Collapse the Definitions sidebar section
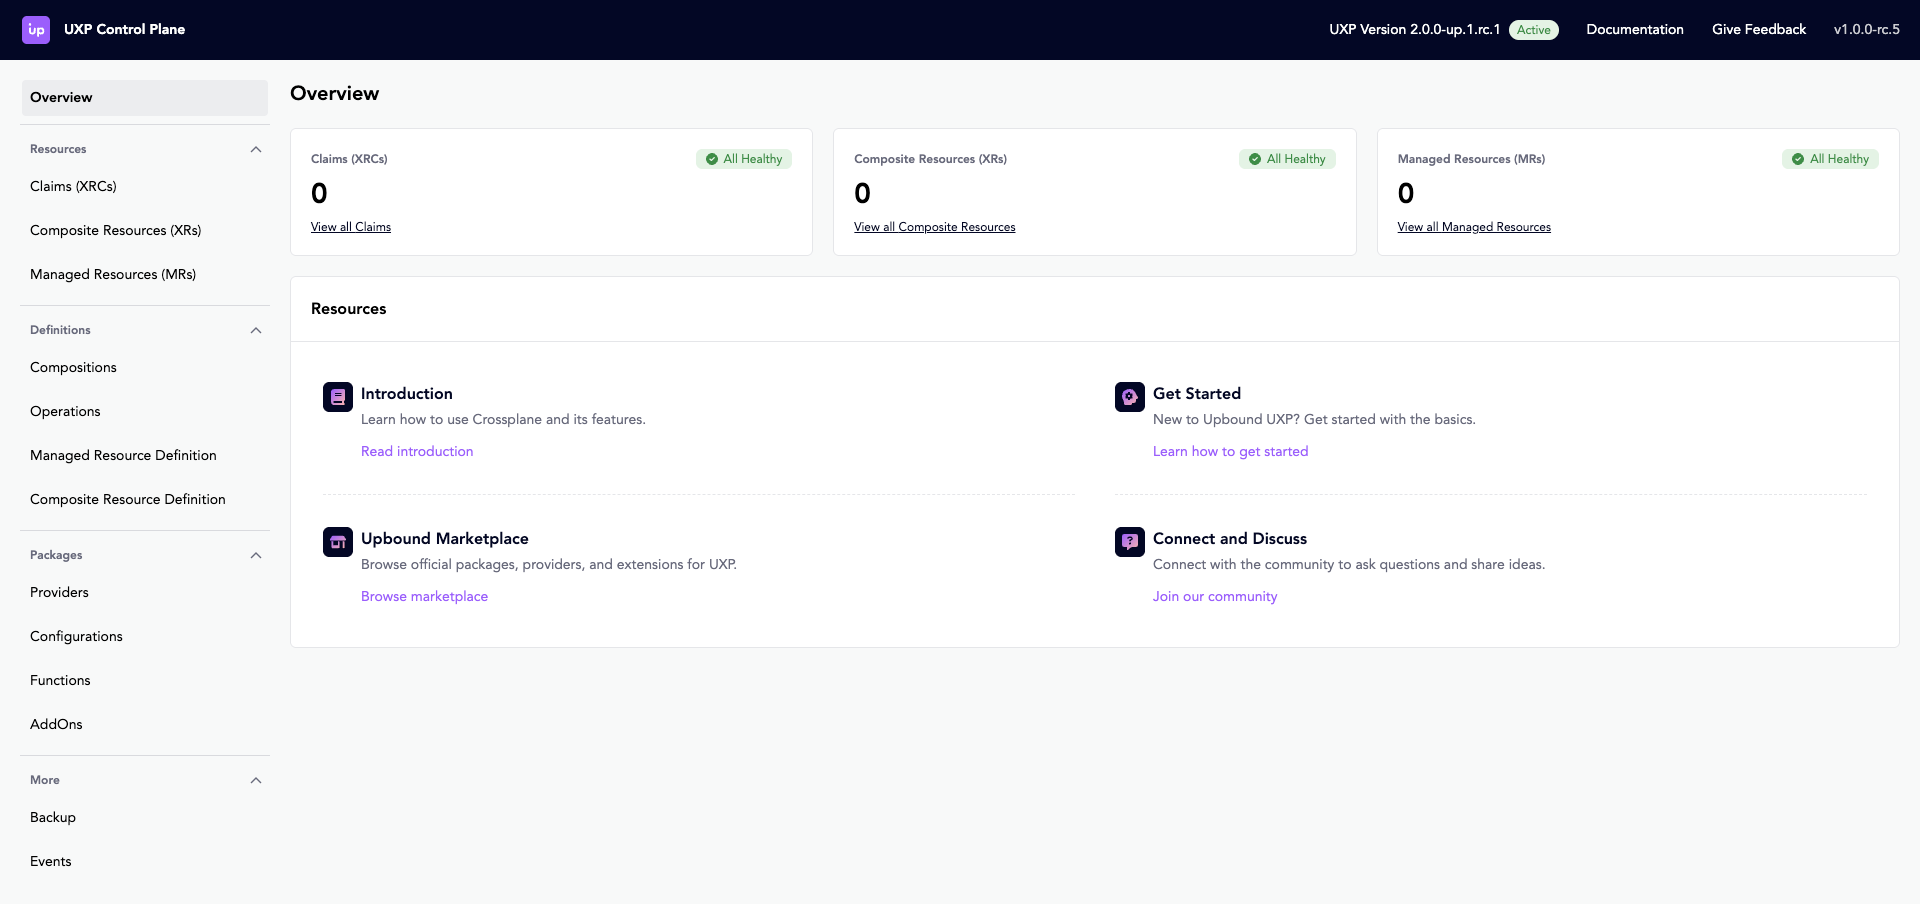 [256, 331]
